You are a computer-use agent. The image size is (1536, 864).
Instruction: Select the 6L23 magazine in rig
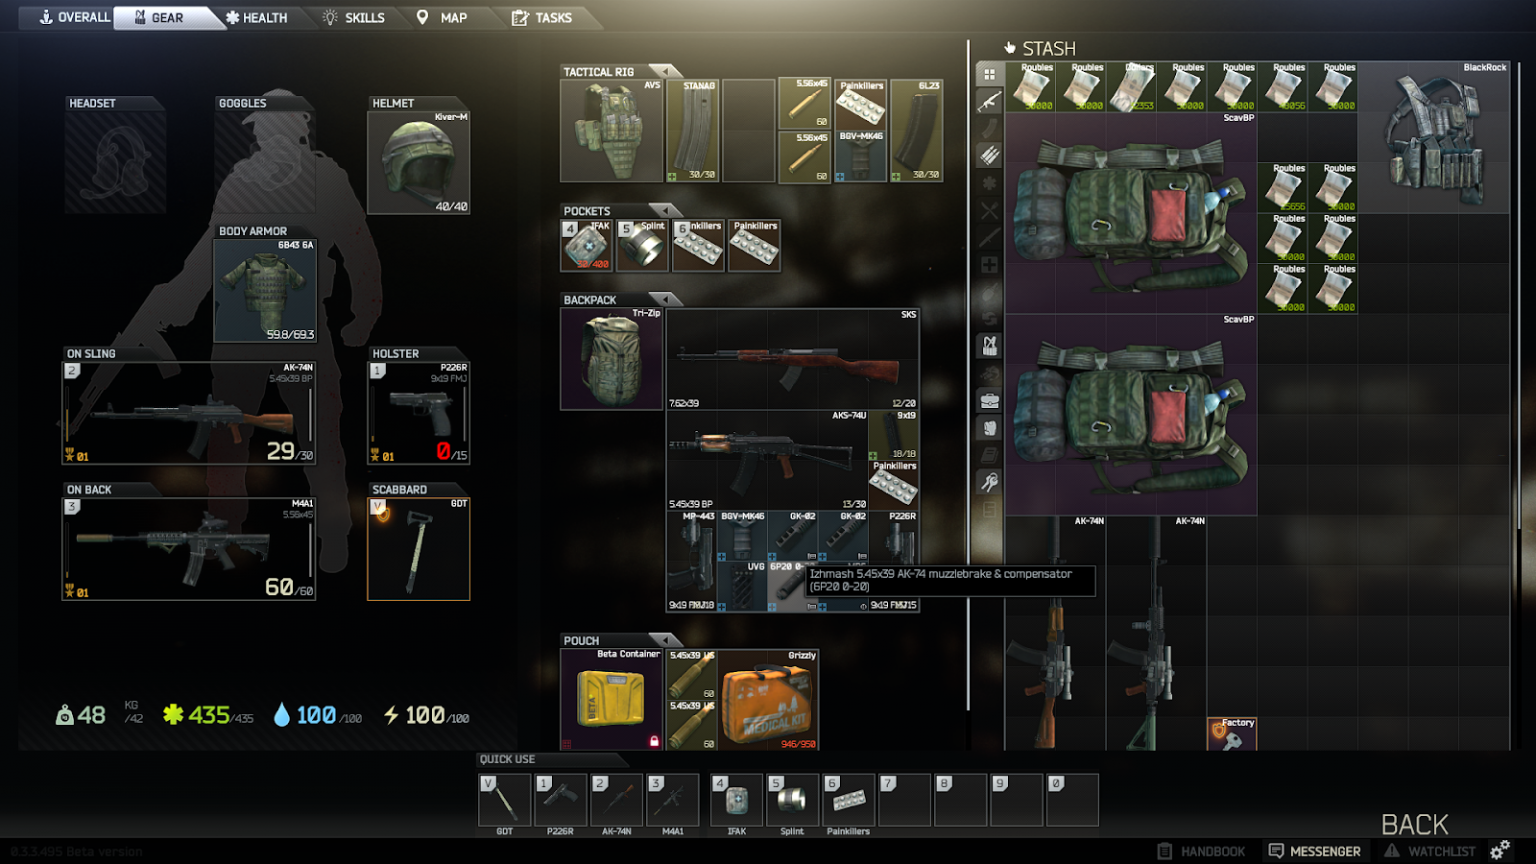tap(917, 131)
